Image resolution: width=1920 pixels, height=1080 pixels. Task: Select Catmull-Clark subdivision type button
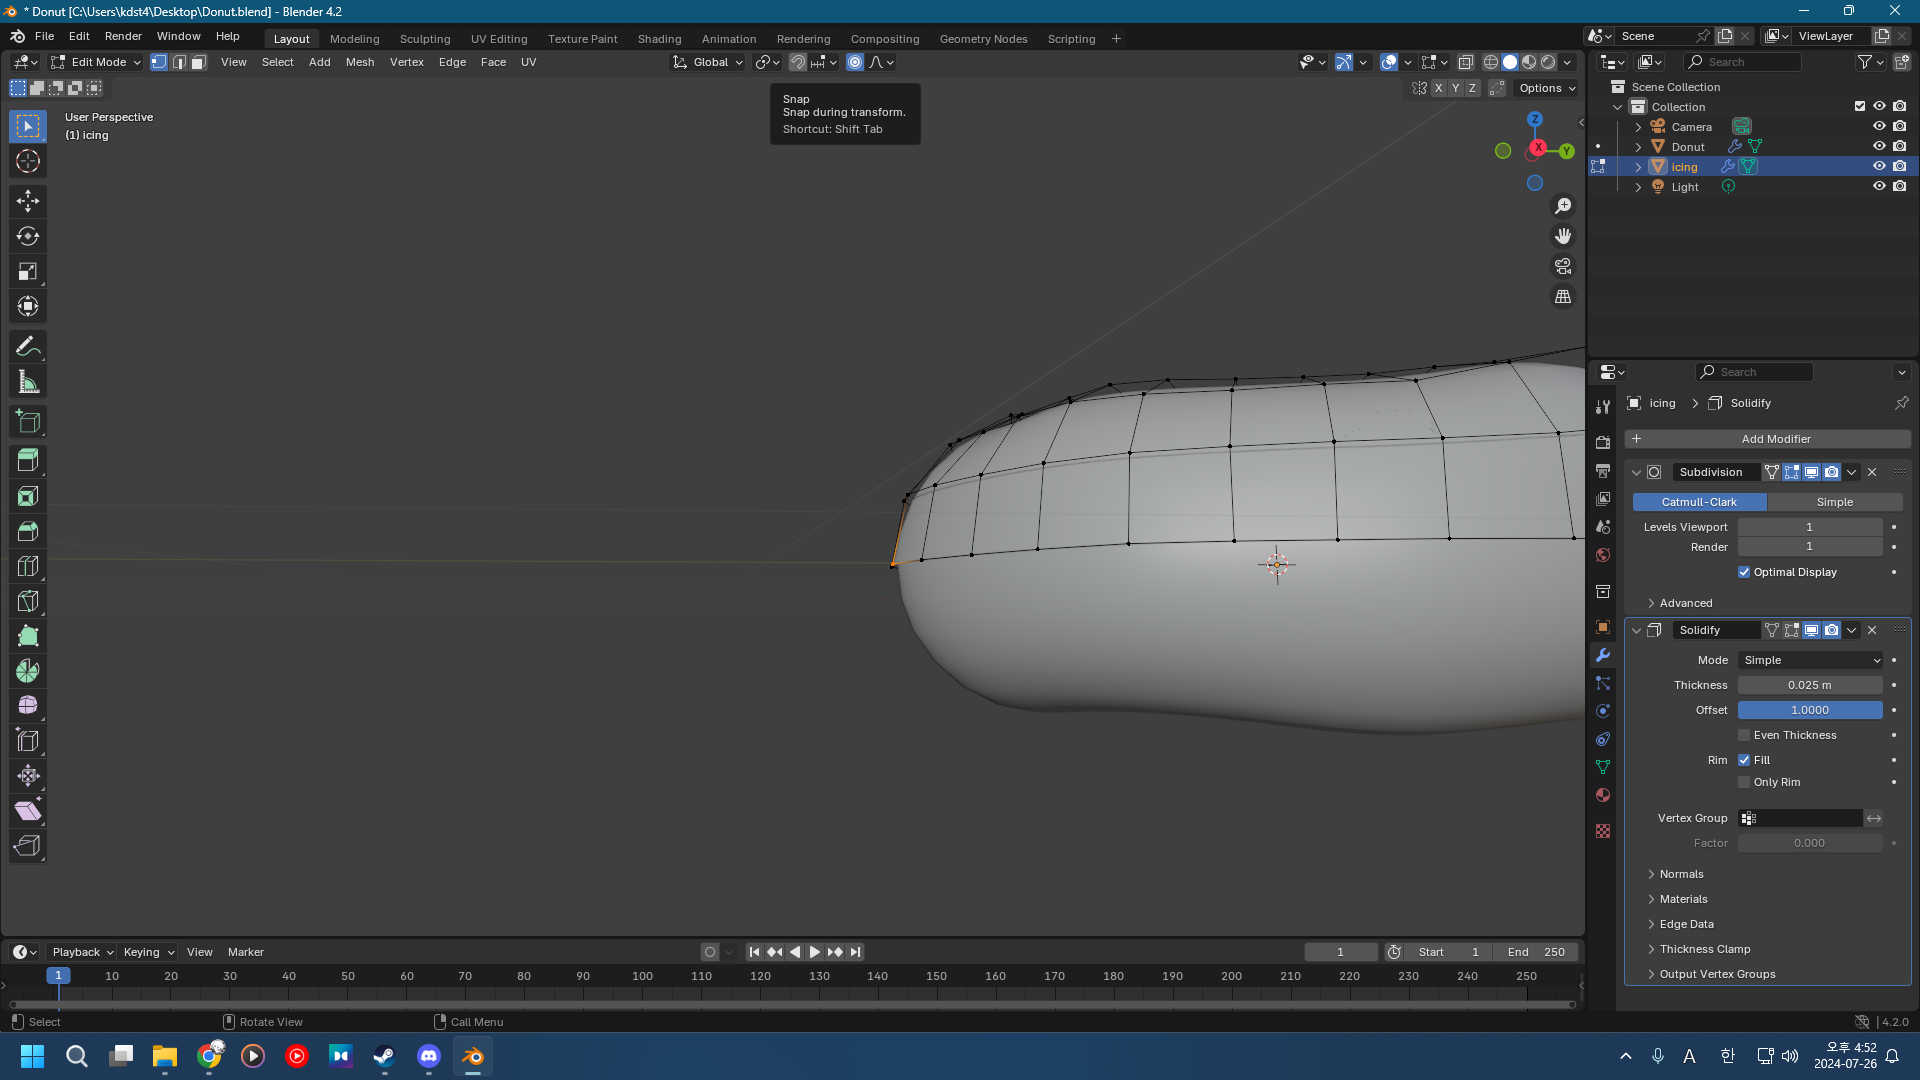click(1699, 502)
